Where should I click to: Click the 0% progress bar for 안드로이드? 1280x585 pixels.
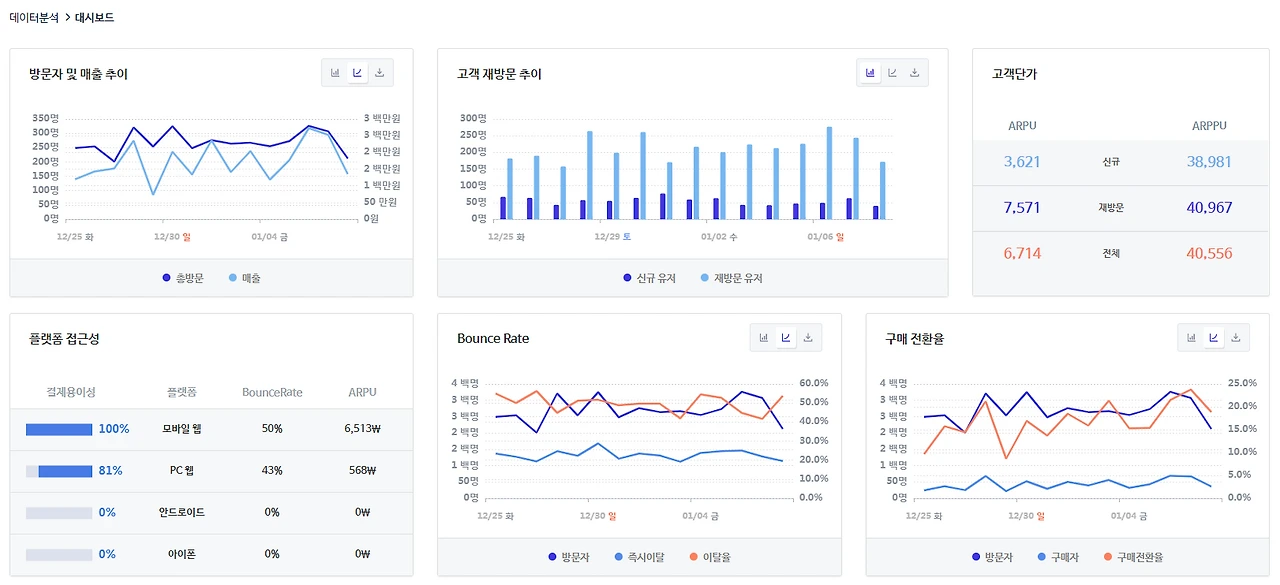point(59,513)
